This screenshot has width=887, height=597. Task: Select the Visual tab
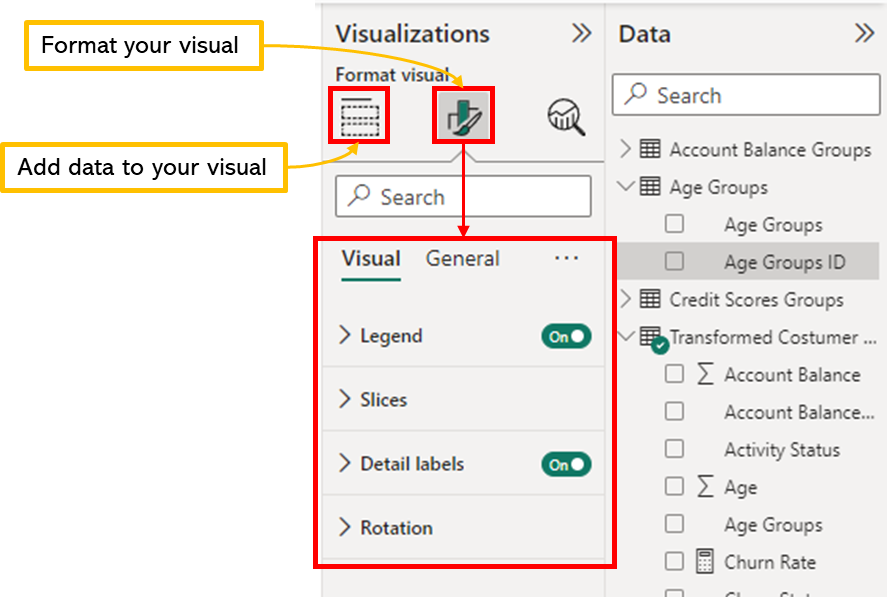pyautogui.click(x=371, y=258)
